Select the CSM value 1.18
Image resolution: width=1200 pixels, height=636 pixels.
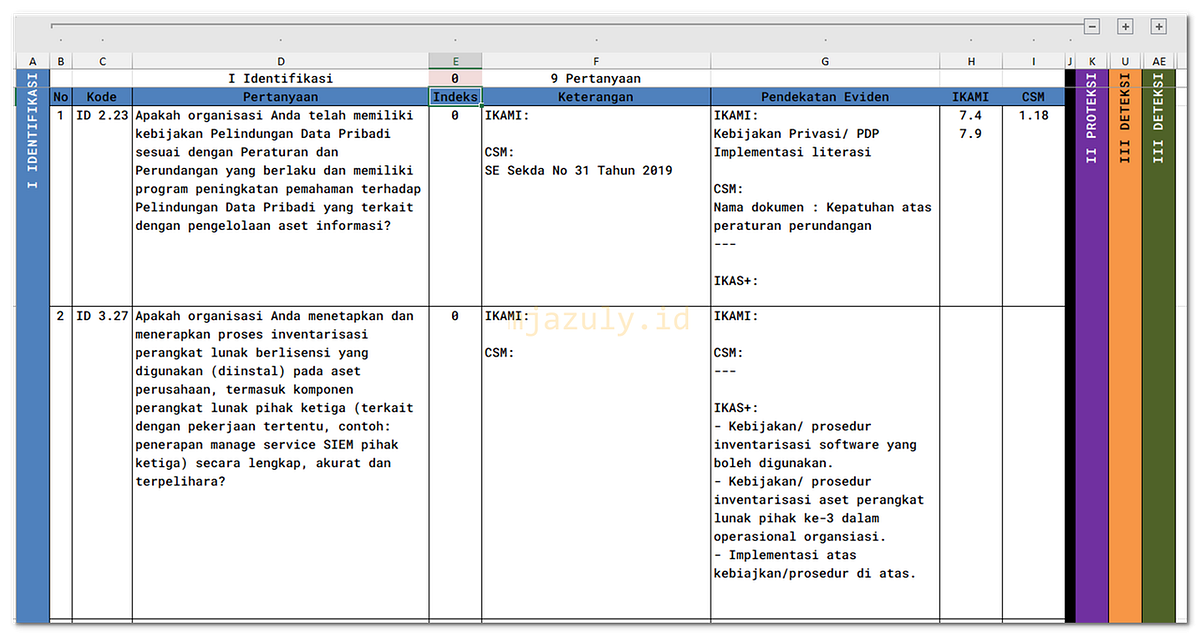pyautogui.click(x=1034, y=206)
